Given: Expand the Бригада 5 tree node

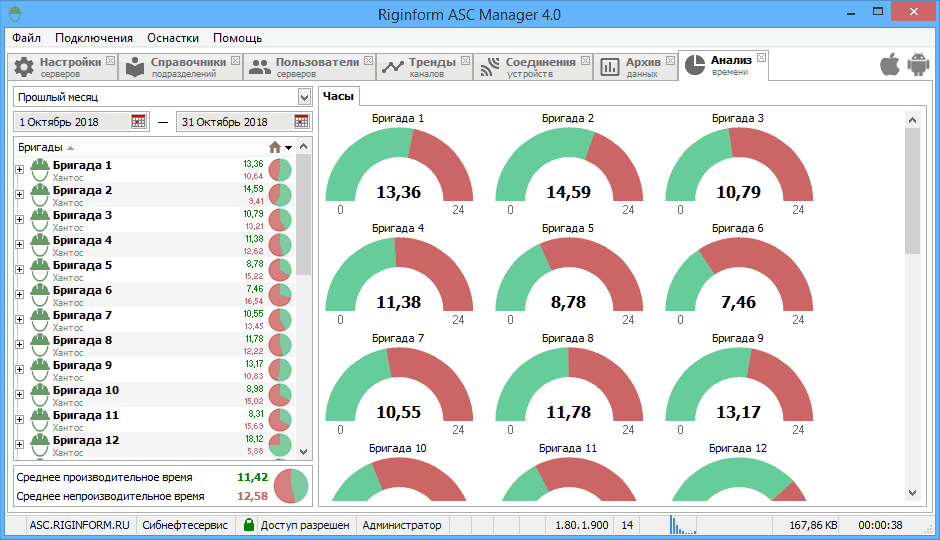Looking at the screenshot, I should tap(19, 268).
